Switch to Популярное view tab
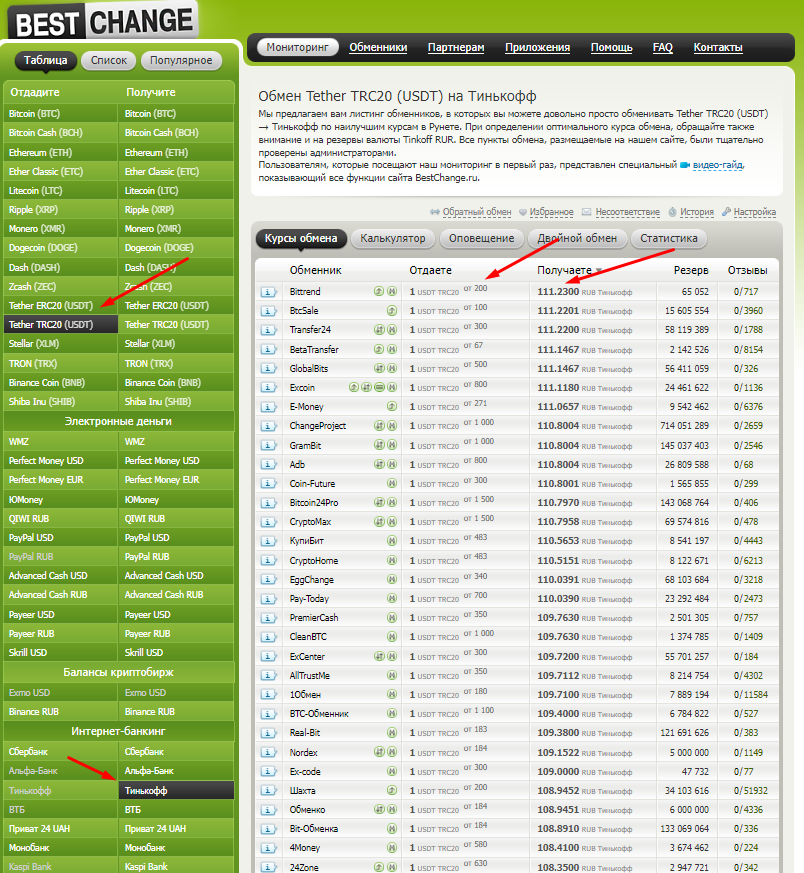The image size is (804, 873). coord(181,60)
